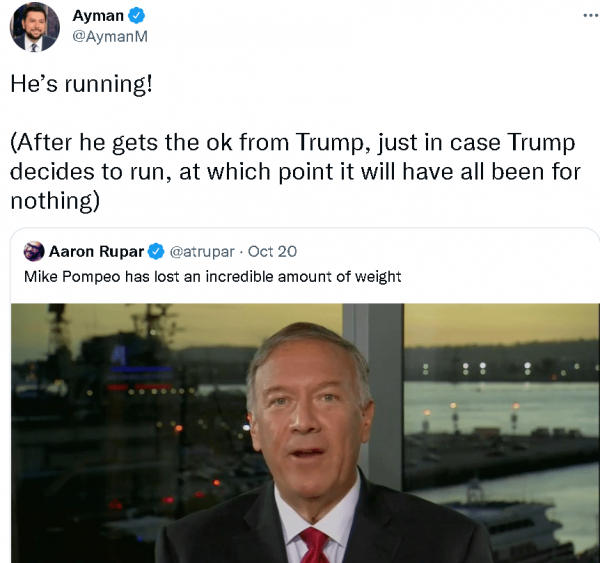
Task: Click the Ayman display name
Action: click(98, 16)
